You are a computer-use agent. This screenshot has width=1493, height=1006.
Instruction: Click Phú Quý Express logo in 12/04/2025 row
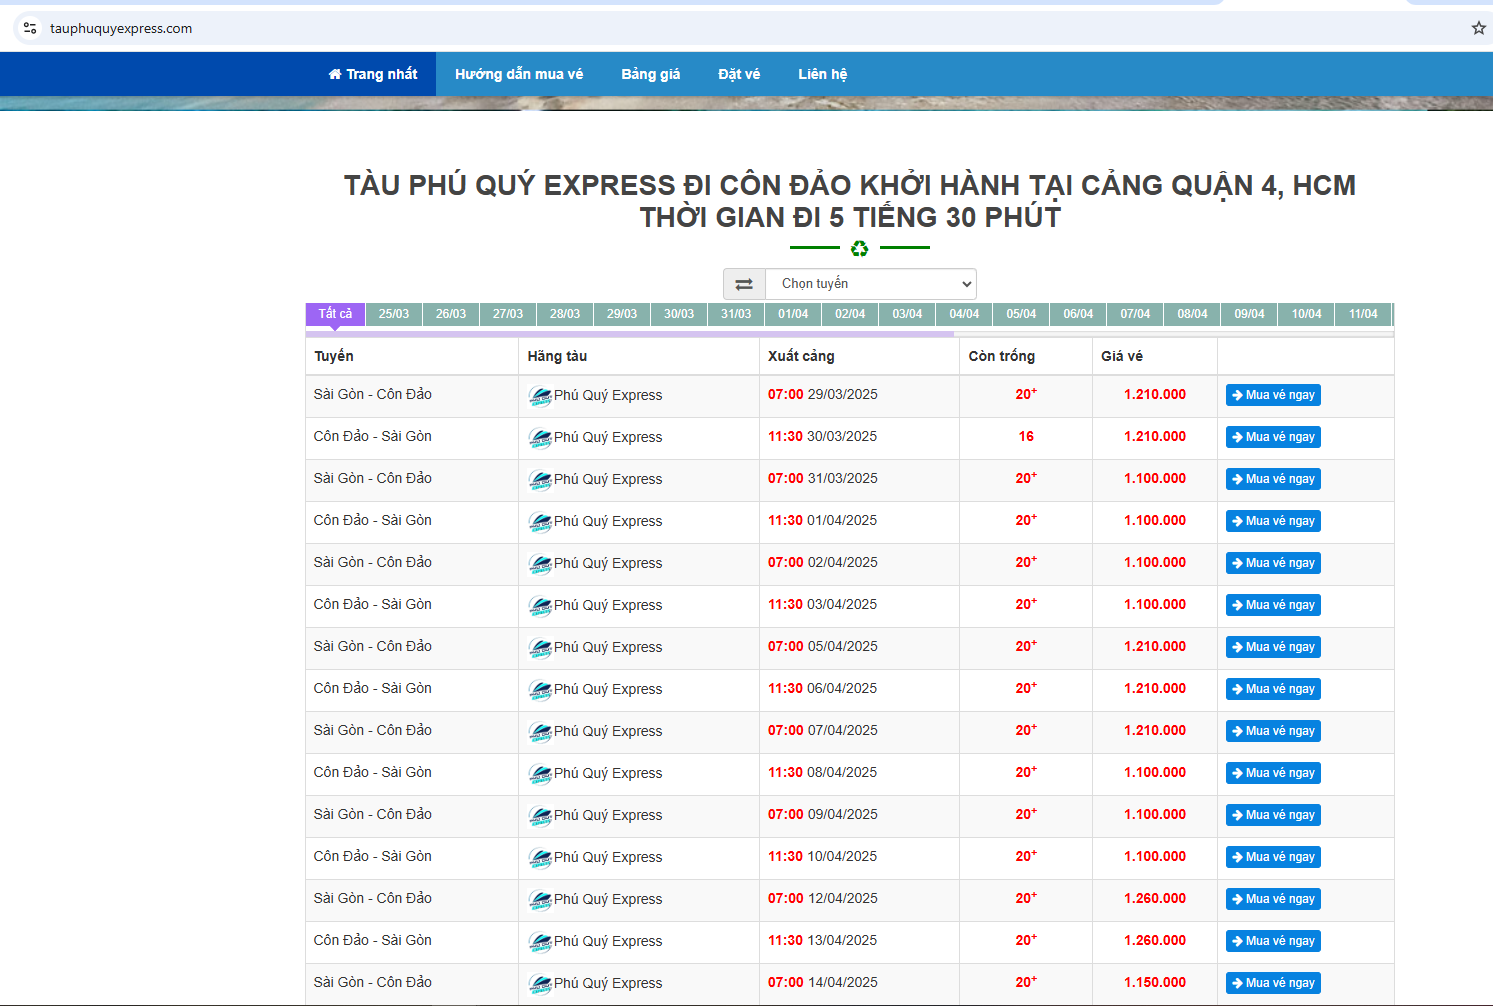(x=540, y=900)
